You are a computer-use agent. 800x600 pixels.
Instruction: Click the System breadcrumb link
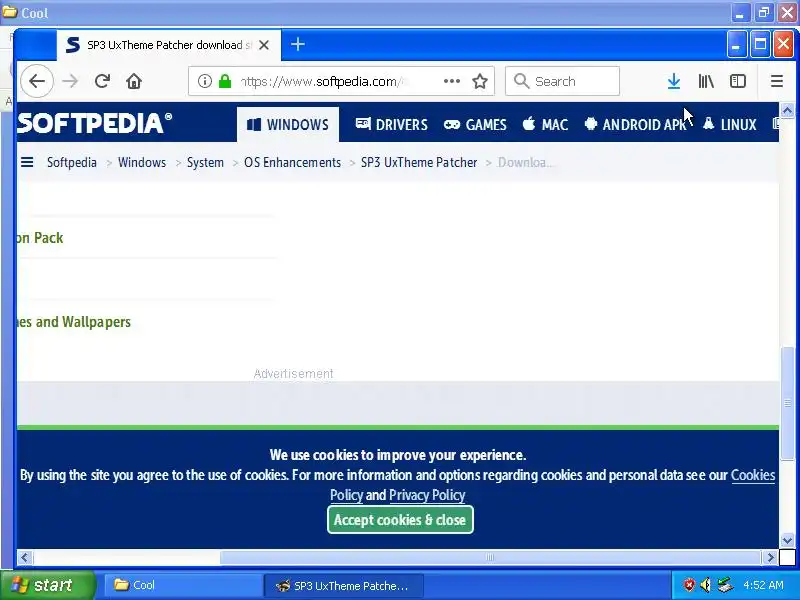pos(205,162)
